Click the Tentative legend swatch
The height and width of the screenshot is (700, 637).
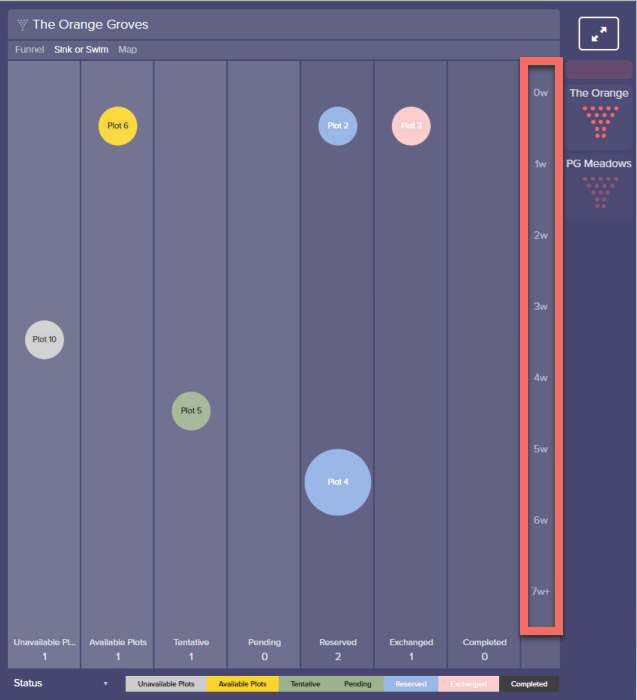(x=305, y=684)
